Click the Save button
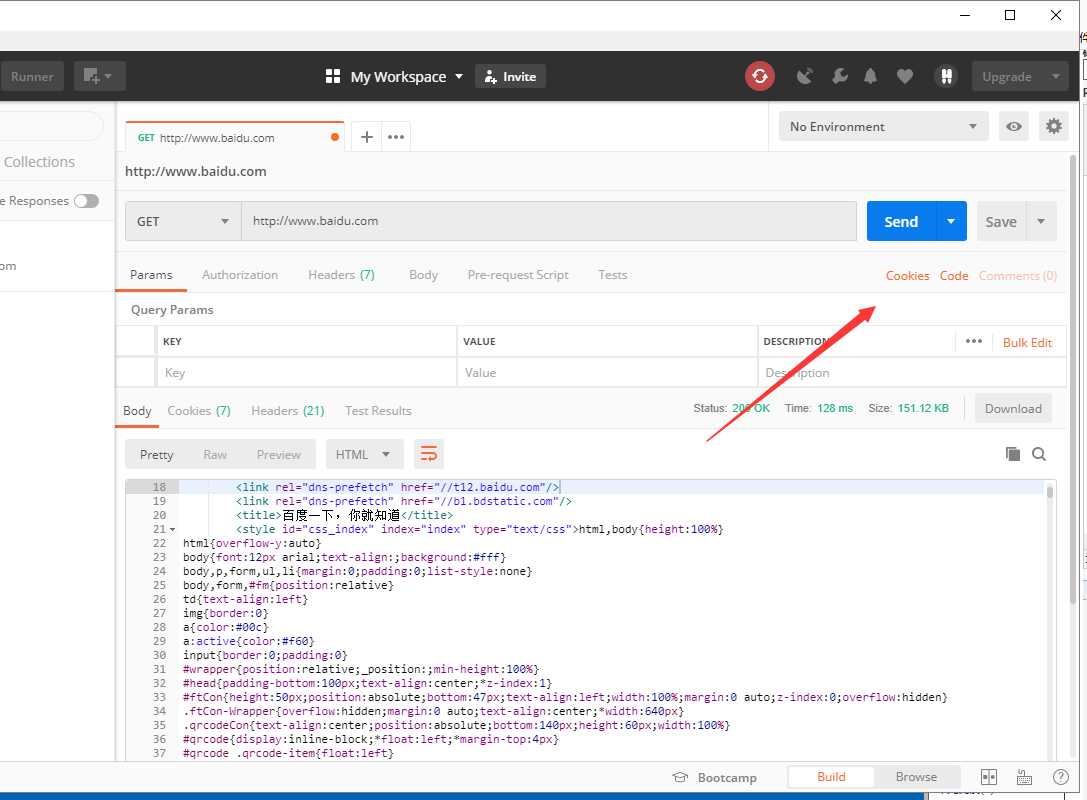Viewport: 1087px width, 800px height. tap(1001, 221)
